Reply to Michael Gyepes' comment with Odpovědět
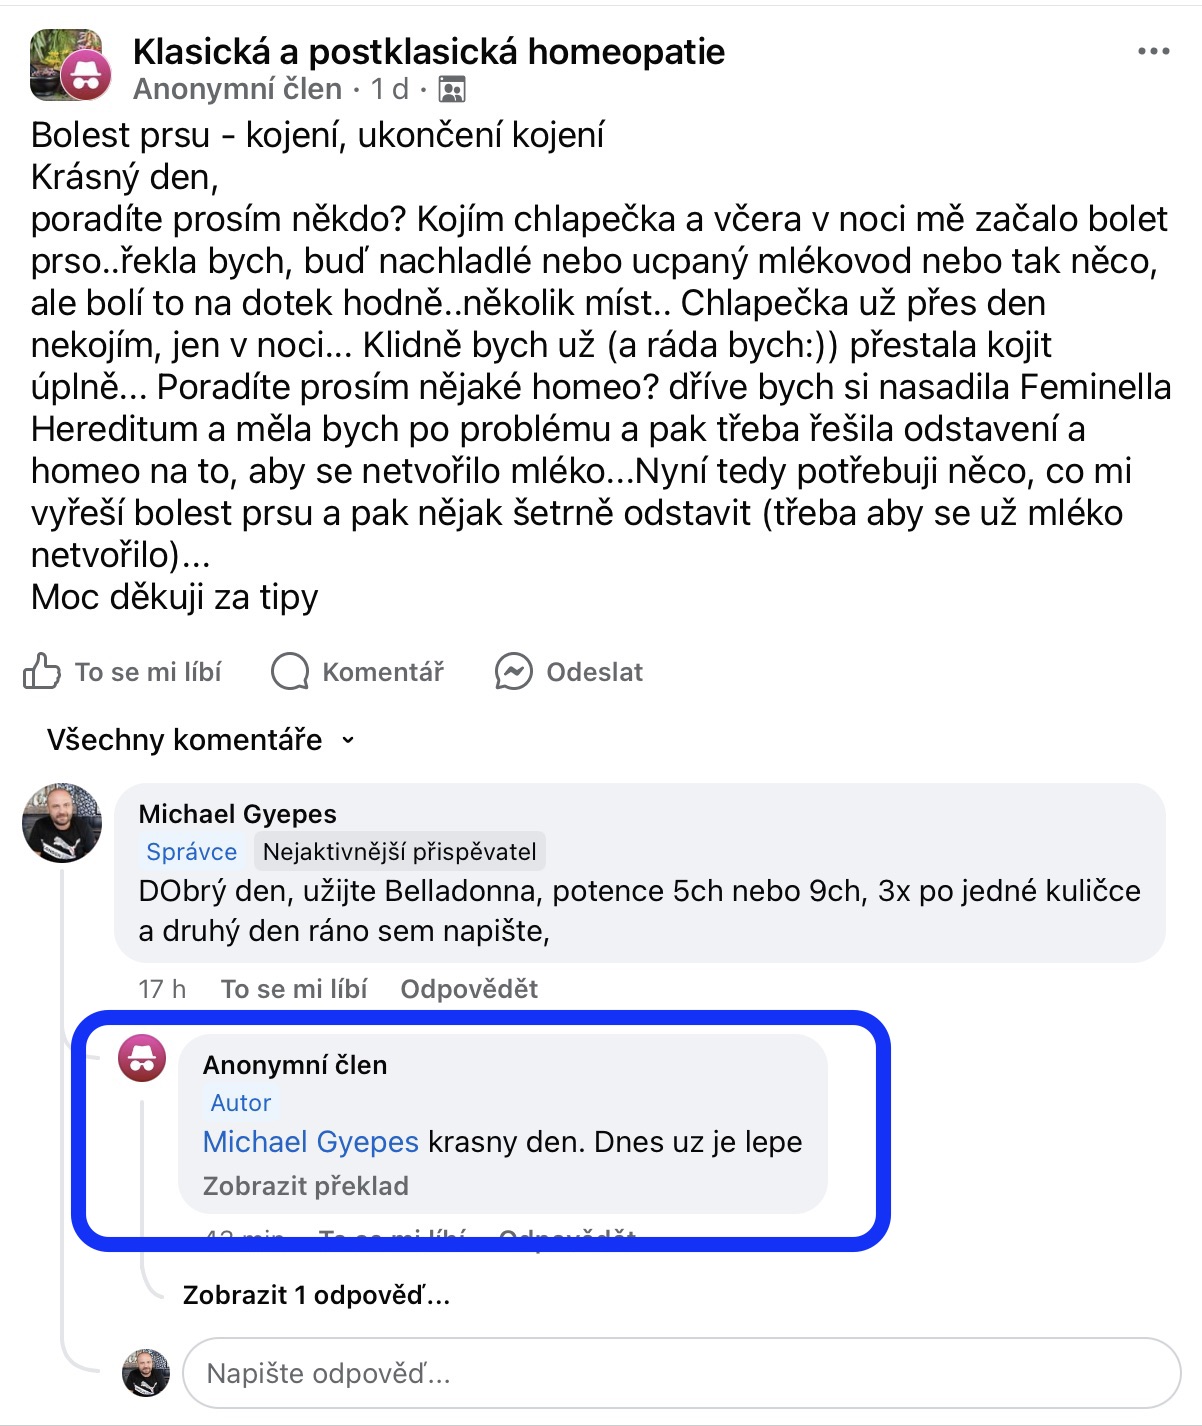This screenshot has height=1426, width=1202. coord(469,989)
